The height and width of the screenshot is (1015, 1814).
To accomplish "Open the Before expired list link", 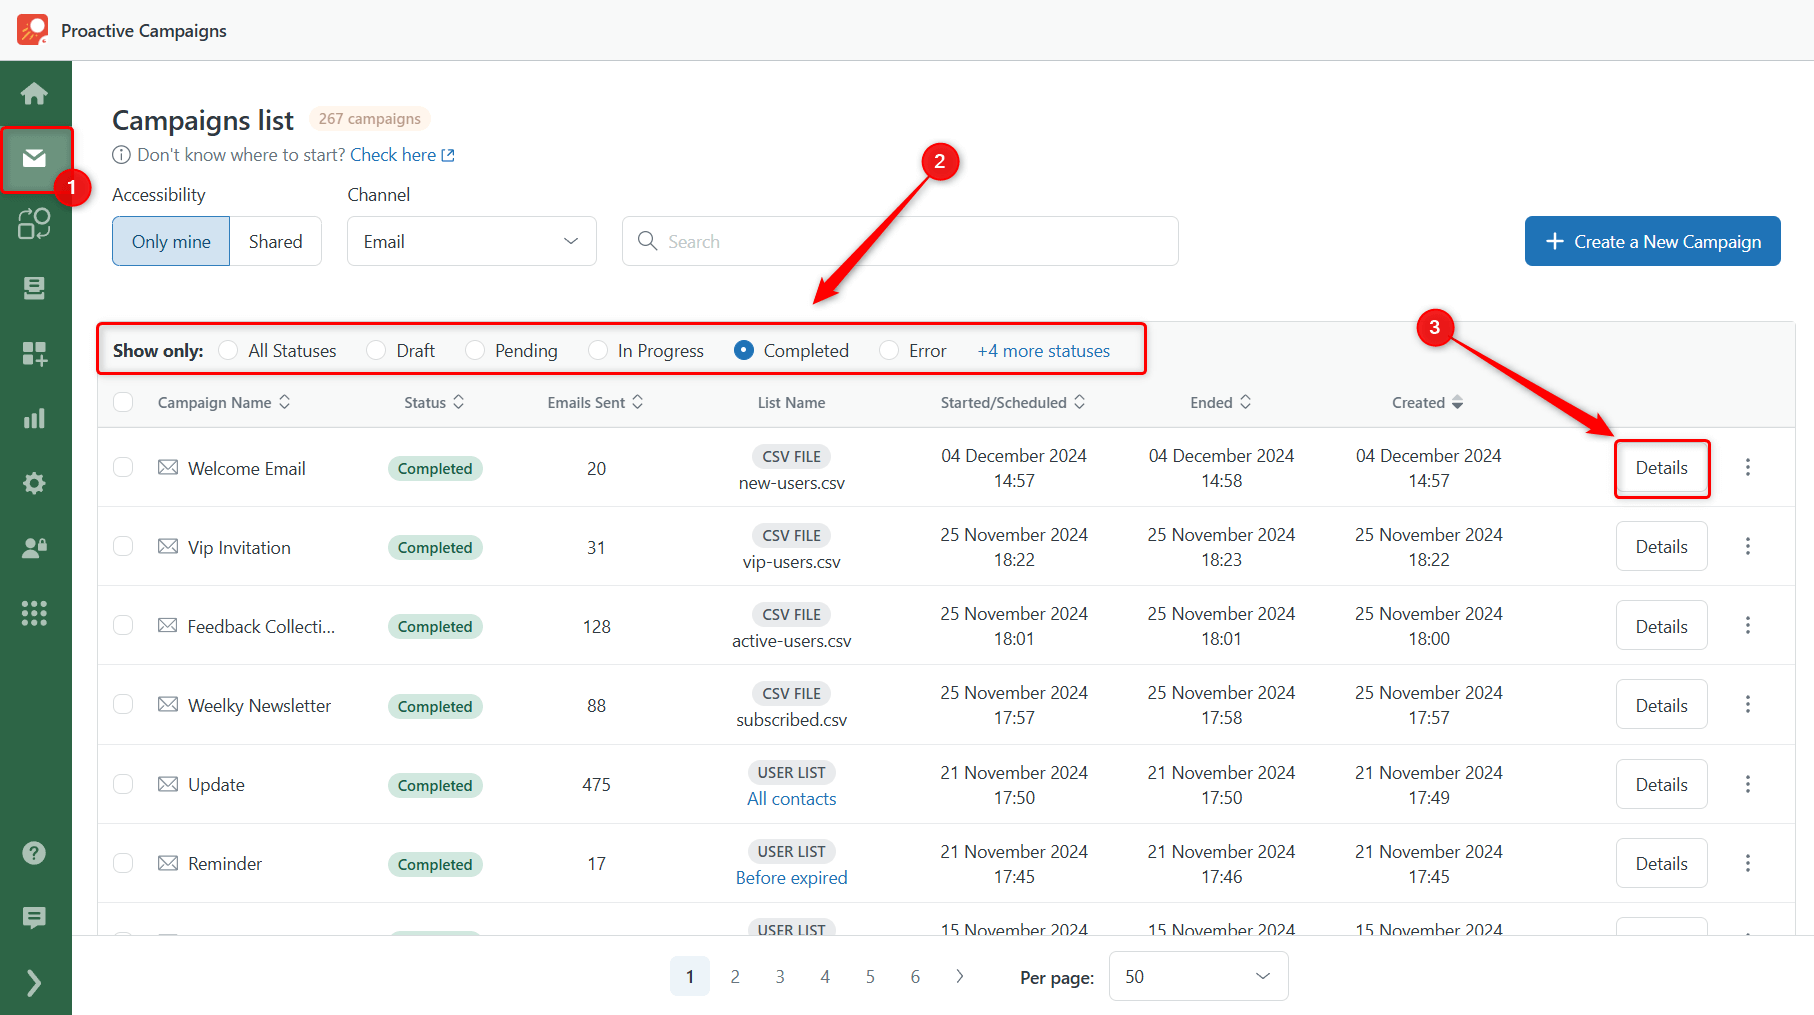I will point(791,877).
